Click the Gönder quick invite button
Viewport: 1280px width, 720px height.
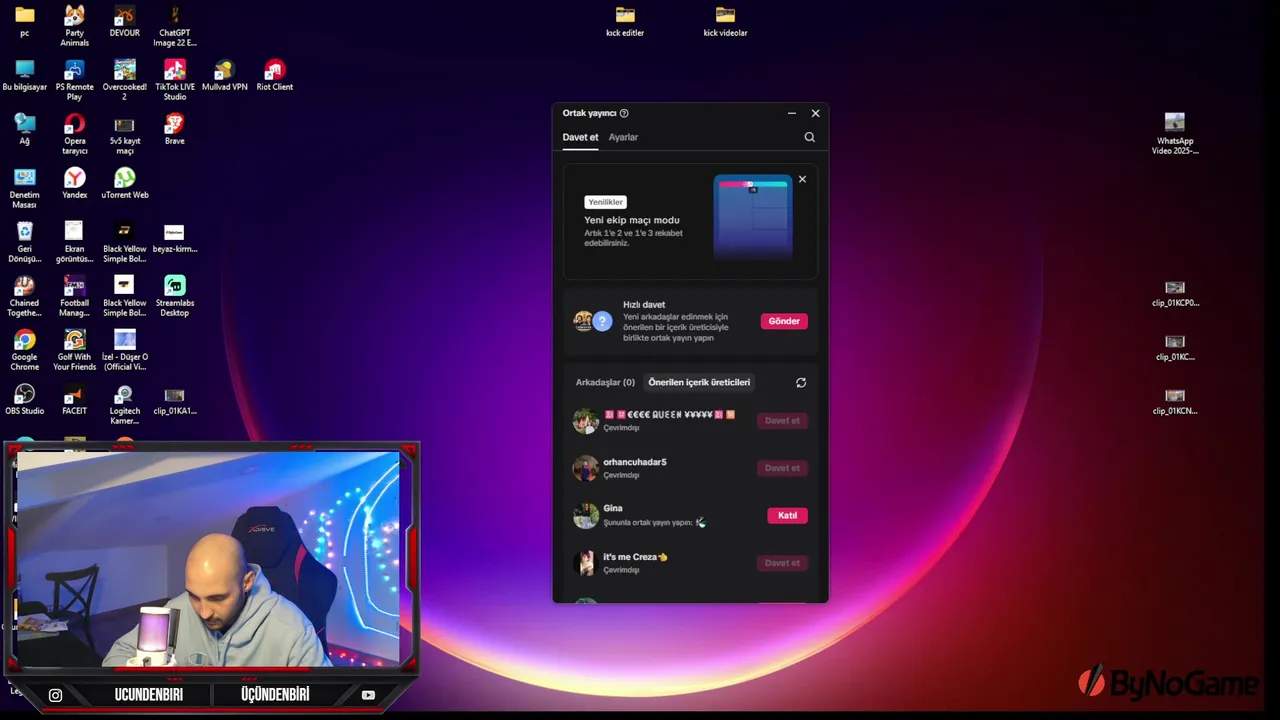point(784,321)
